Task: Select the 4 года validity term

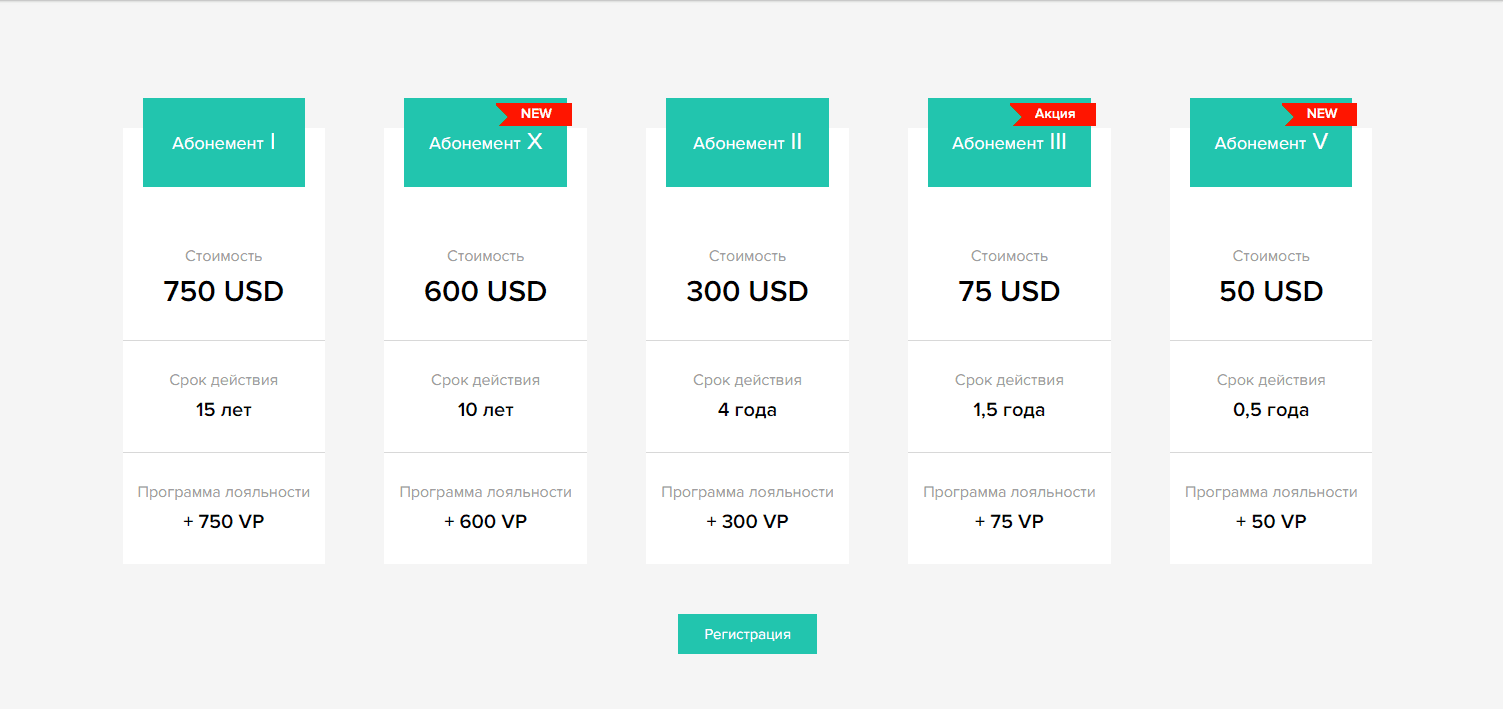Action: [747, 410]
